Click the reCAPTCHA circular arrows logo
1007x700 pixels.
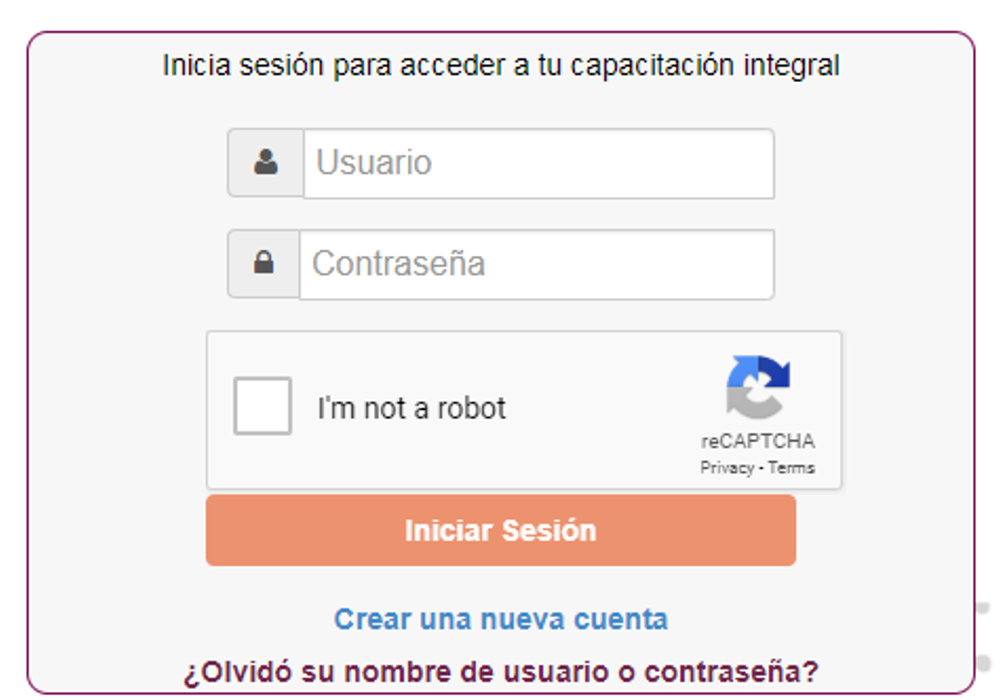point(758,387)
